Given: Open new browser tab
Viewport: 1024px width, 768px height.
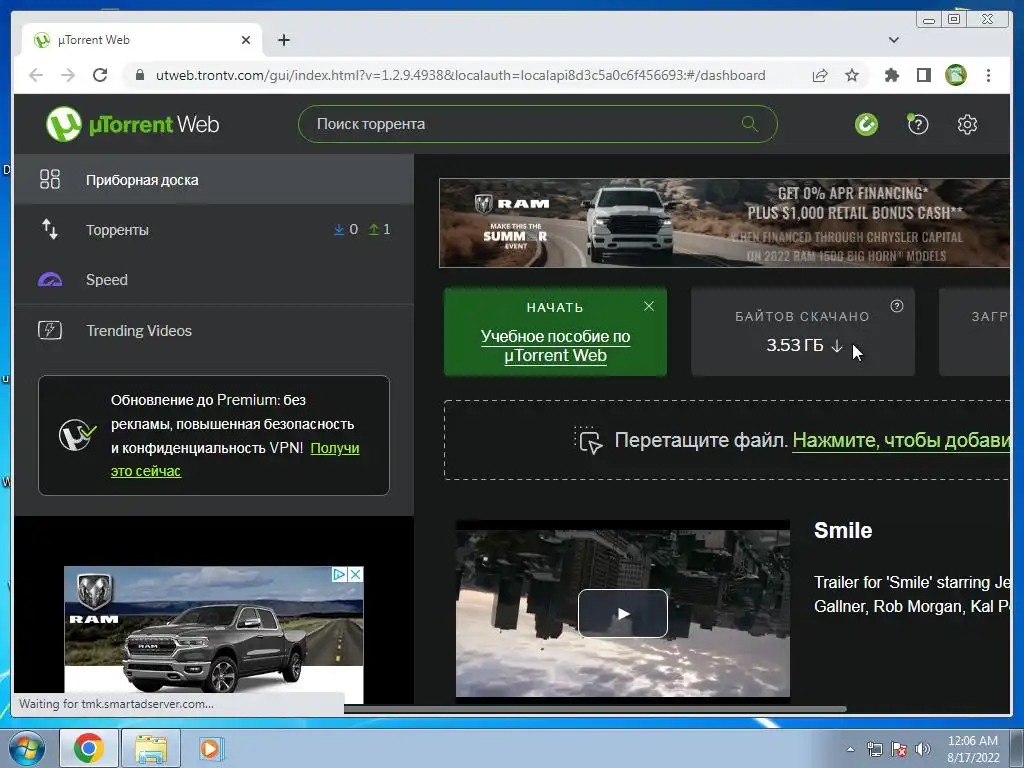Looking at the screenshot, I should coord(283,40).
